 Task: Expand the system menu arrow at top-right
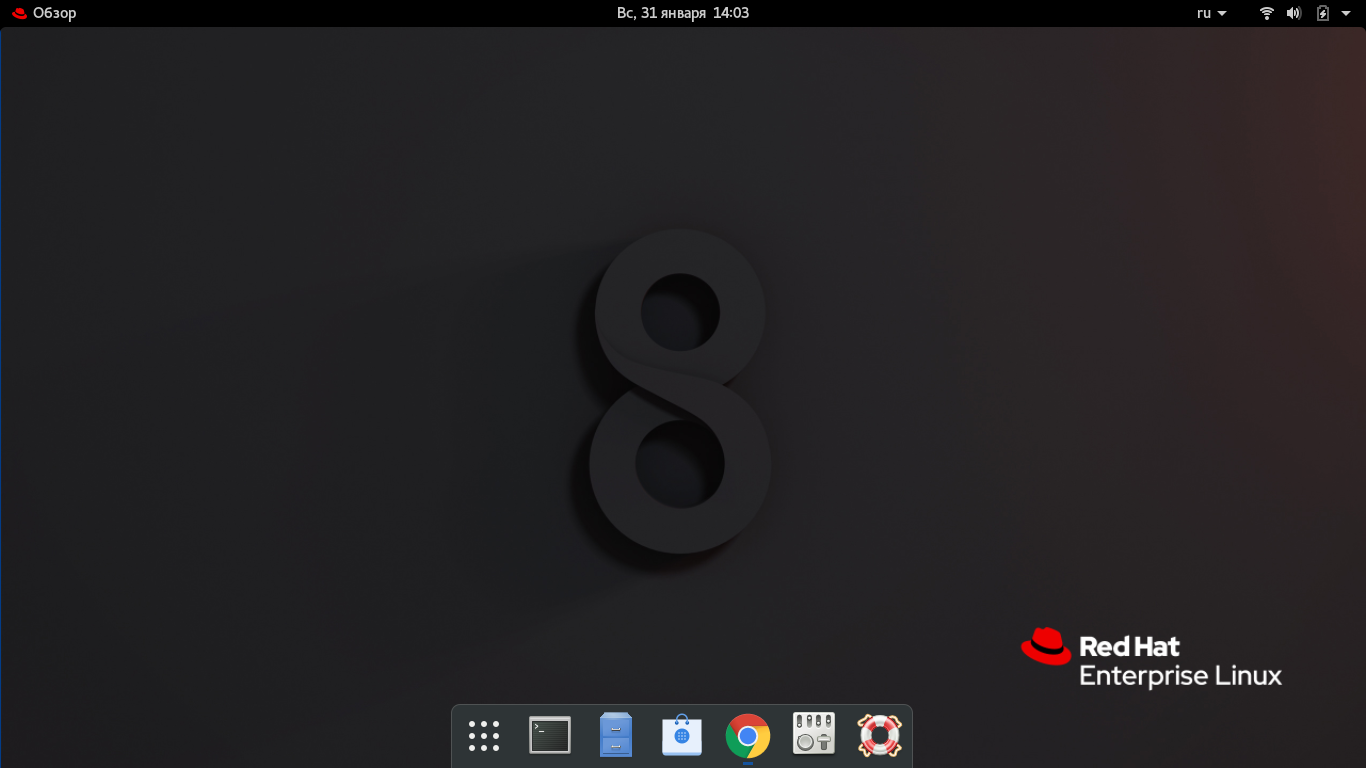click(x=1346, y=13)
